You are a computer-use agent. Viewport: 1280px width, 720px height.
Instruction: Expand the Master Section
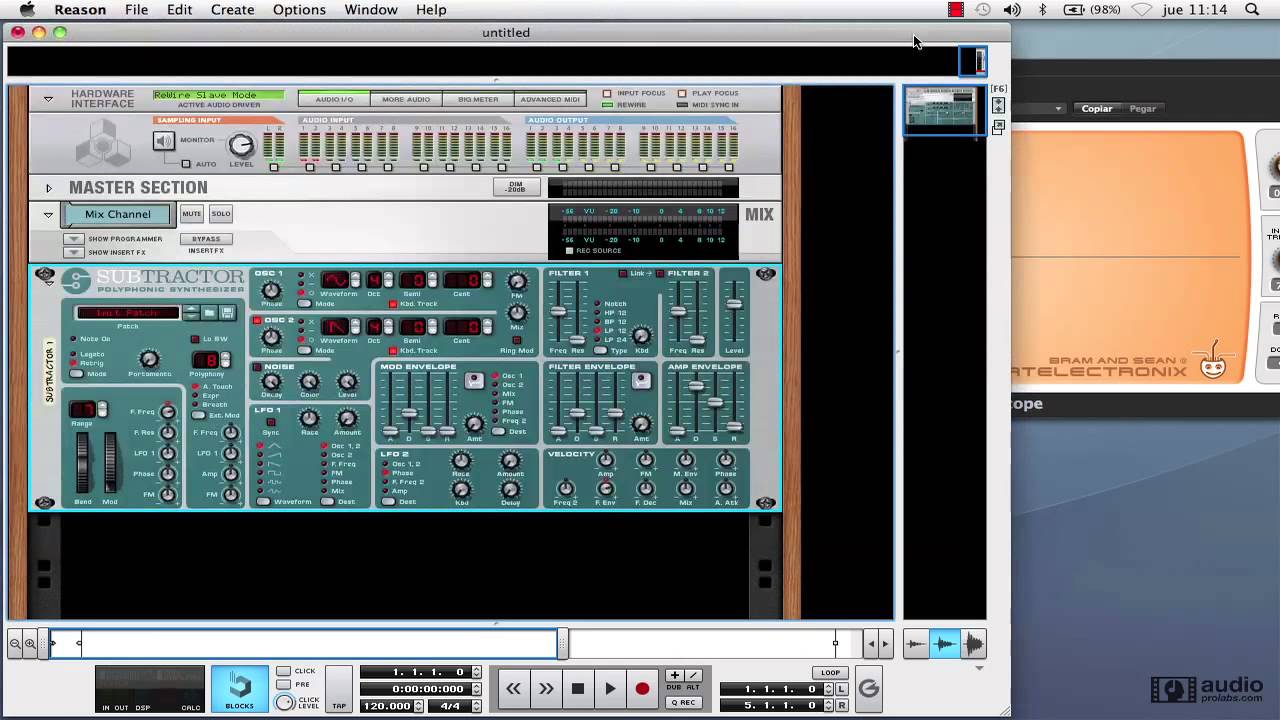(x=48, y=187)
